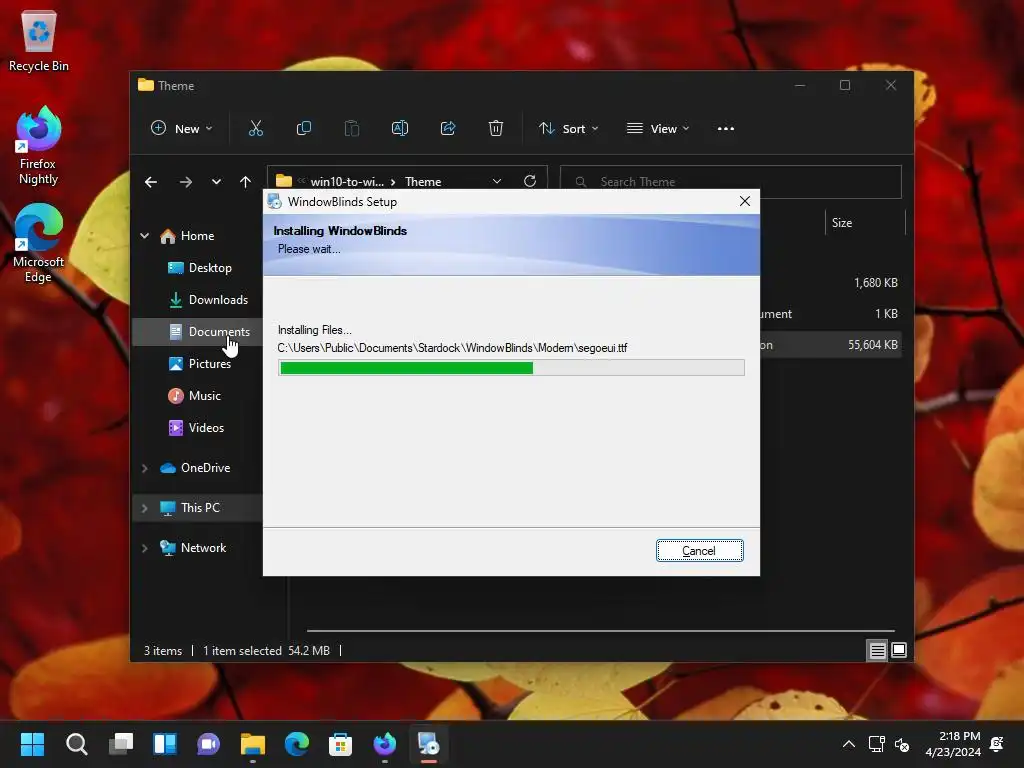1024x768 pixels.
Task: Go forward with the right arrow in Explorer
Action: (x=185, y=182)
